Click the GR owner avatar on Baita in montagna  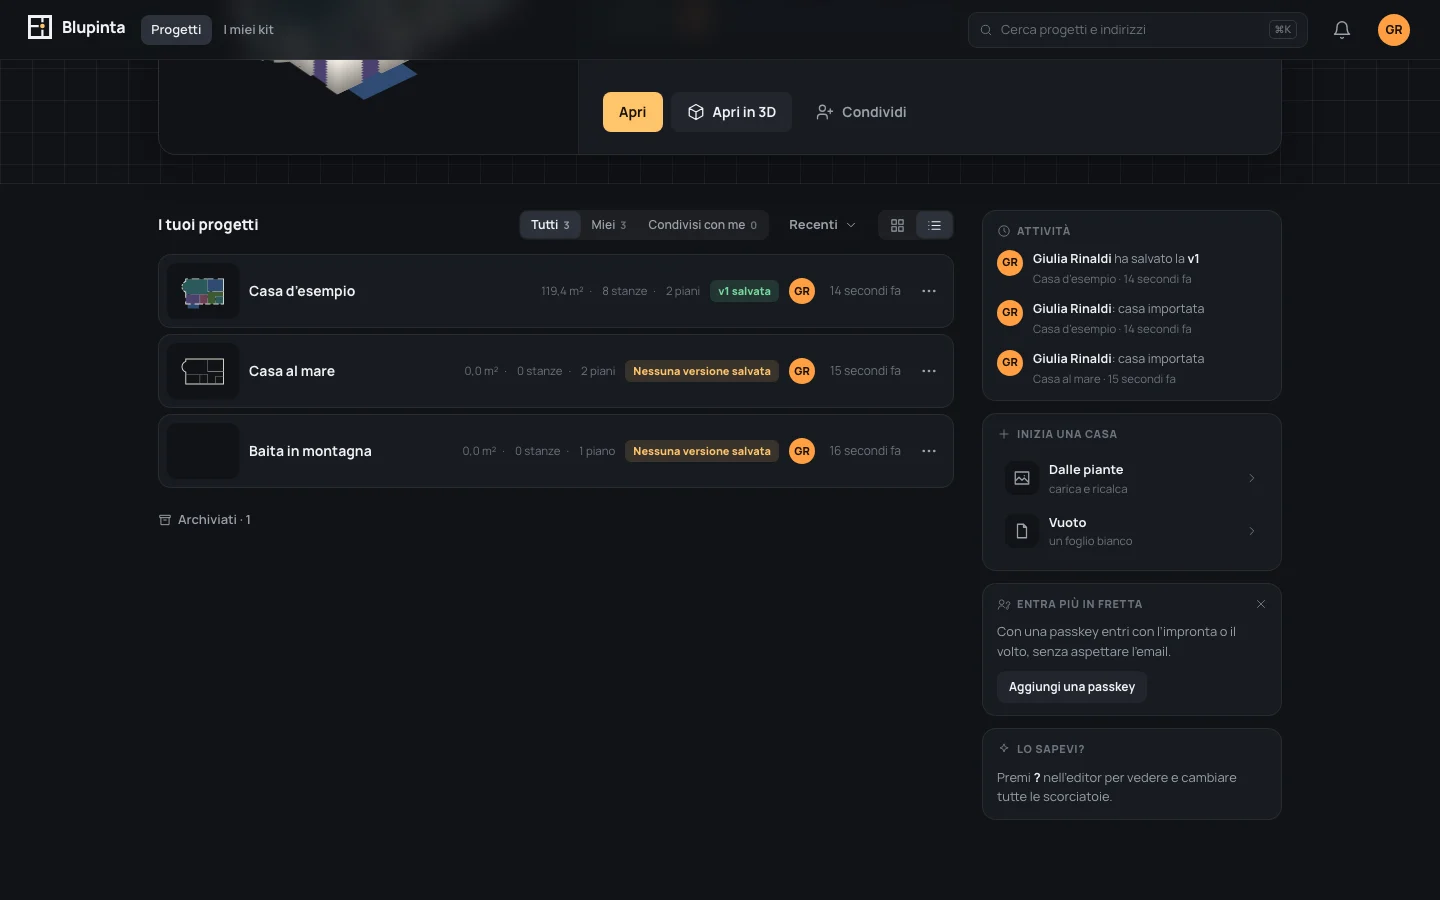802,451
